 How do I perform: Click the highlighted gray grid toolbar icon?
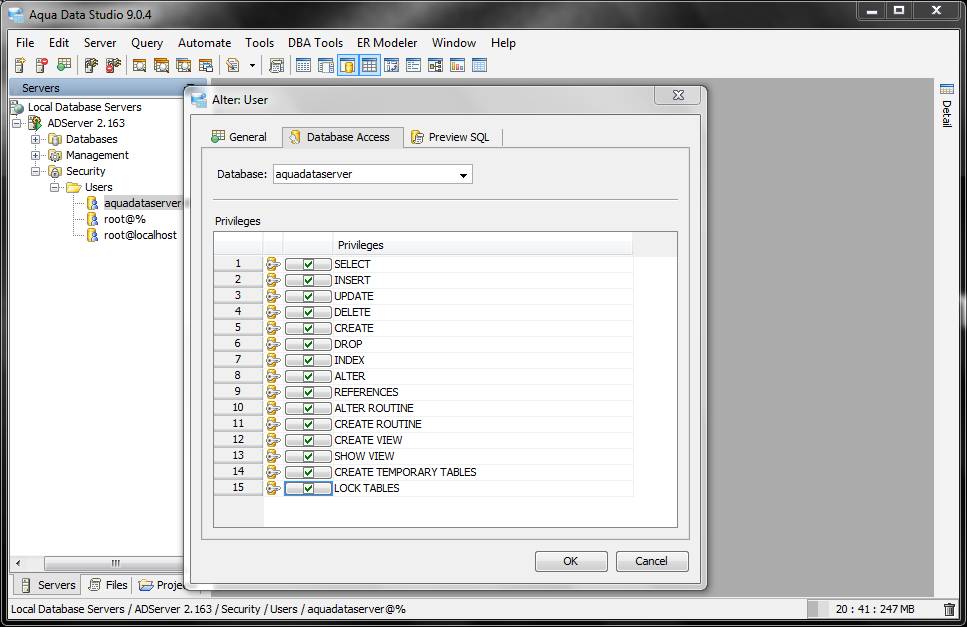369,65
